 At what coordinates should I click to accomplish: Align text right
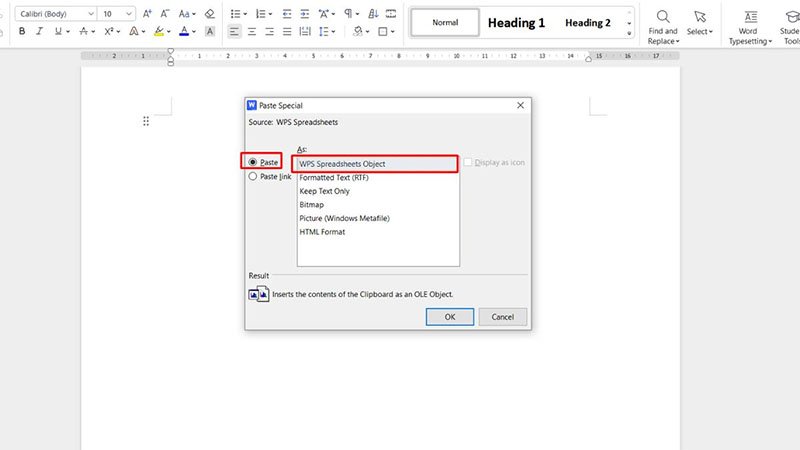click(x=269, y=32)
